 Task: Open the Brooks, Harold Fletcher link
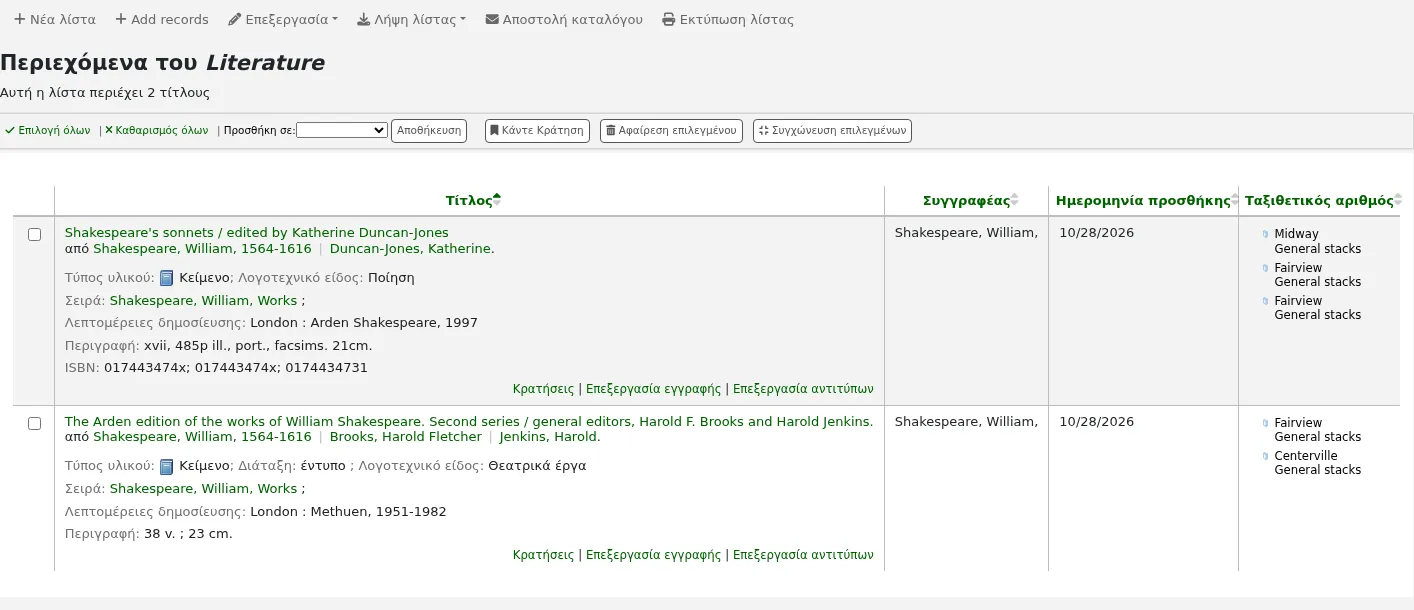coord(406,437)
